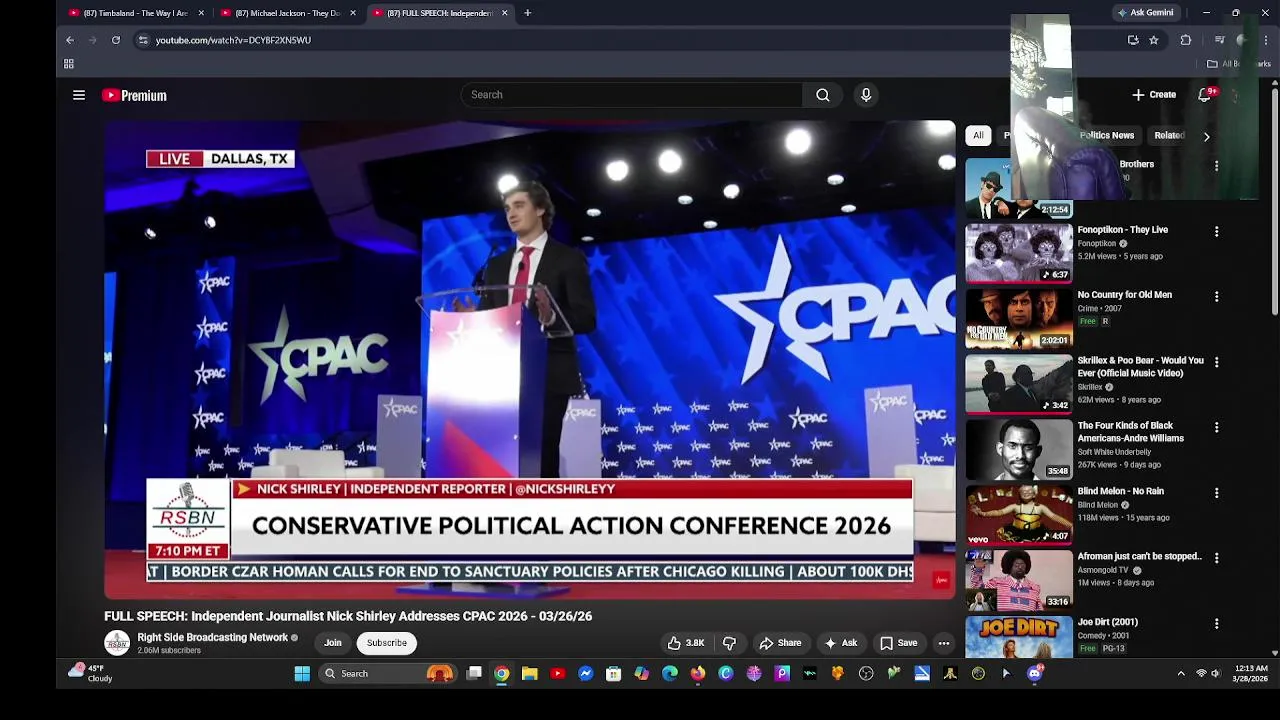Dislike the video with thumbs down
Image resolution: width=1280 pixels, height=720 pixels.
[x=730, y=643]
